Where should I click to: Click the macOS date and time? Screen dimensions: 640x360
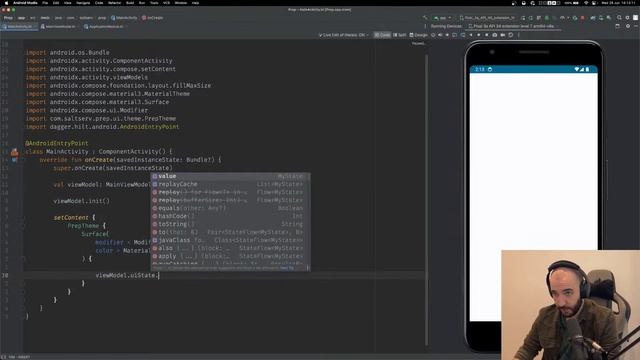click(618, 3)
